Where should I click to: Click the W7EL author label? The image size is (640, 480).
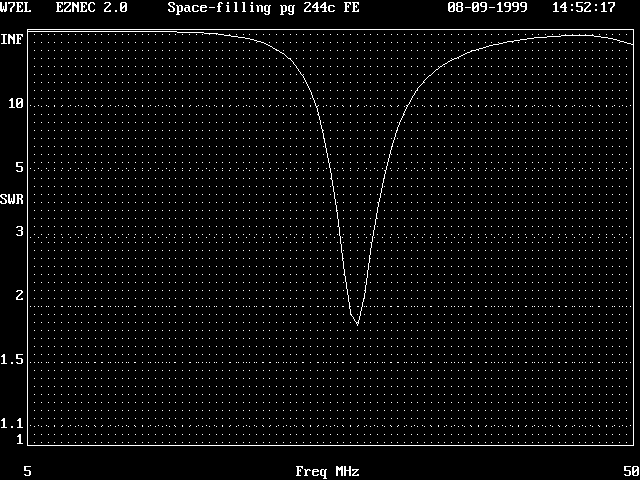tap(16, 7)
